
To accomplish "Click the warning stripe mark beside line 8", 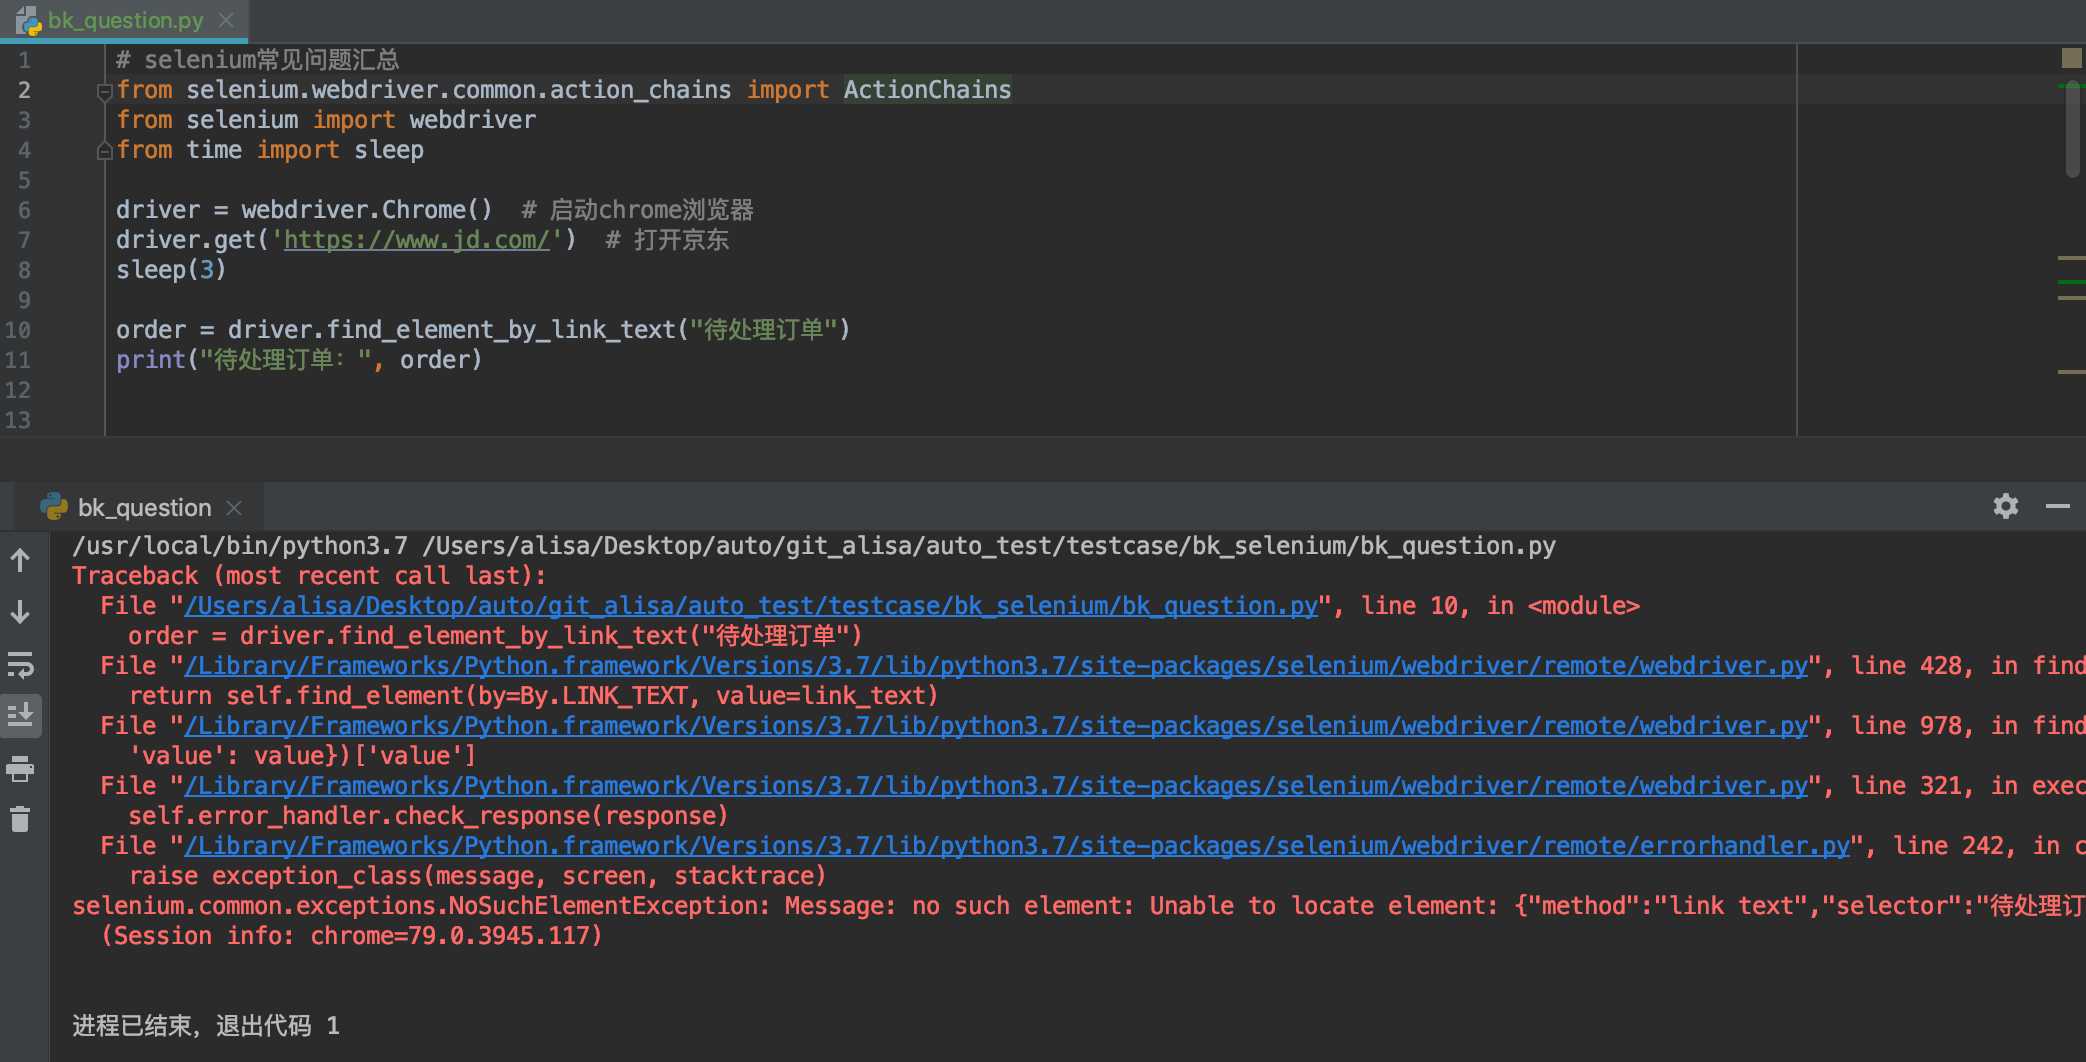I will point(2071,258).
